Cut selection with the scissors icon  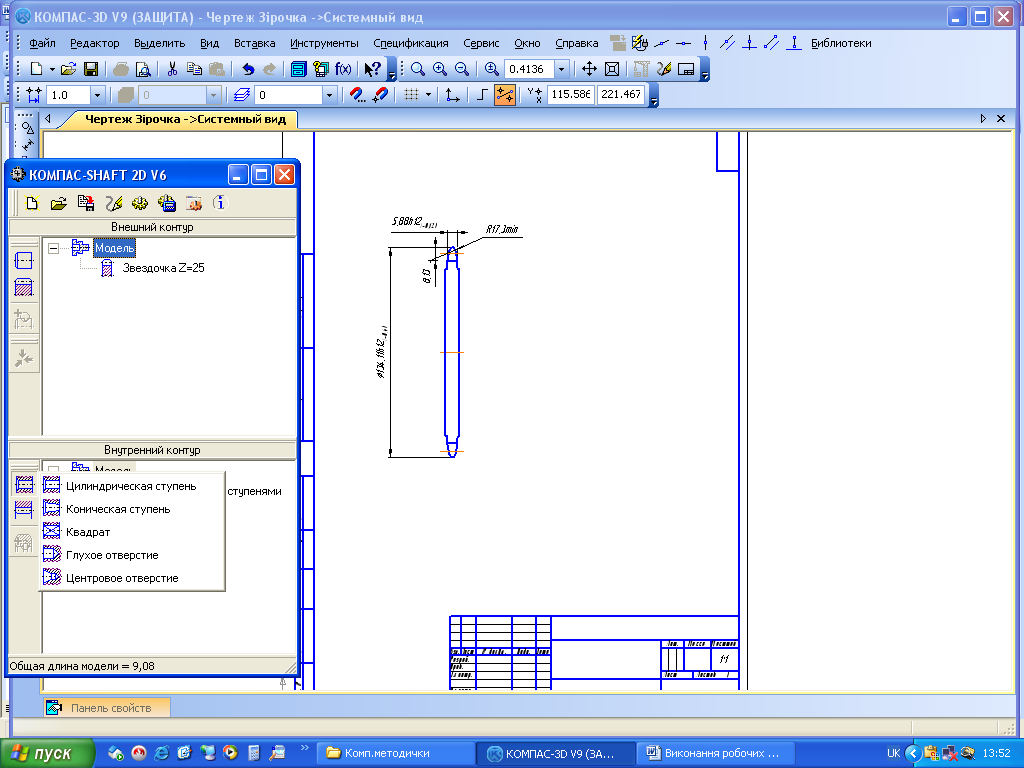[x=172, y=69]
